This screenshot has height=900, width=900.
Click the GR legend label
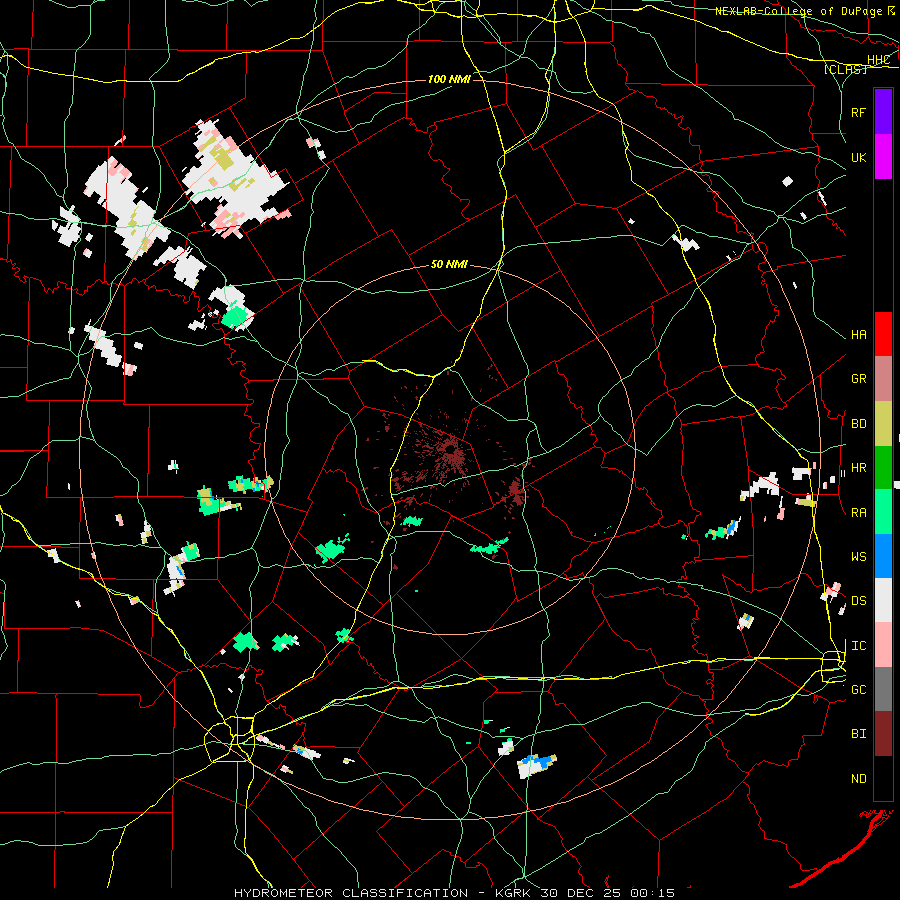[858, 379]
